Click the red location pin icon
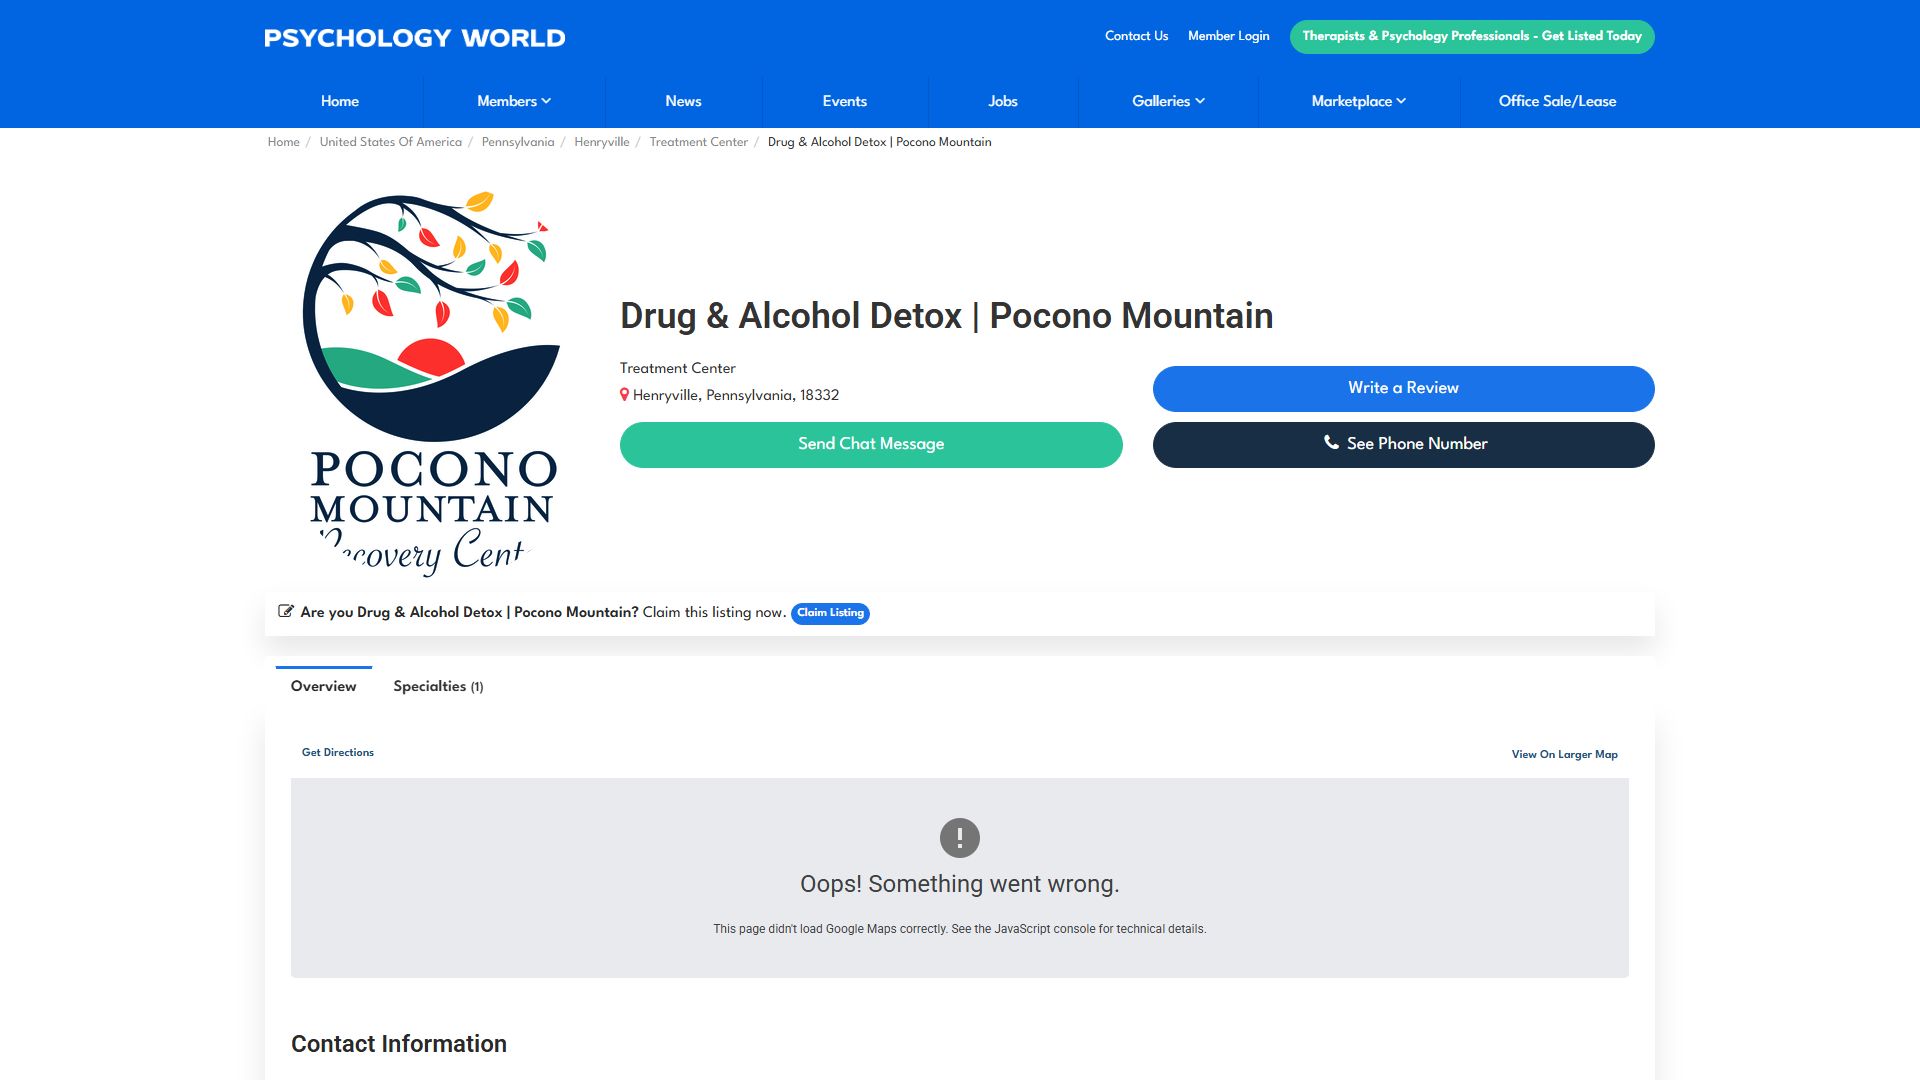Screen dimensions: 1920x1080 [624, 395]
